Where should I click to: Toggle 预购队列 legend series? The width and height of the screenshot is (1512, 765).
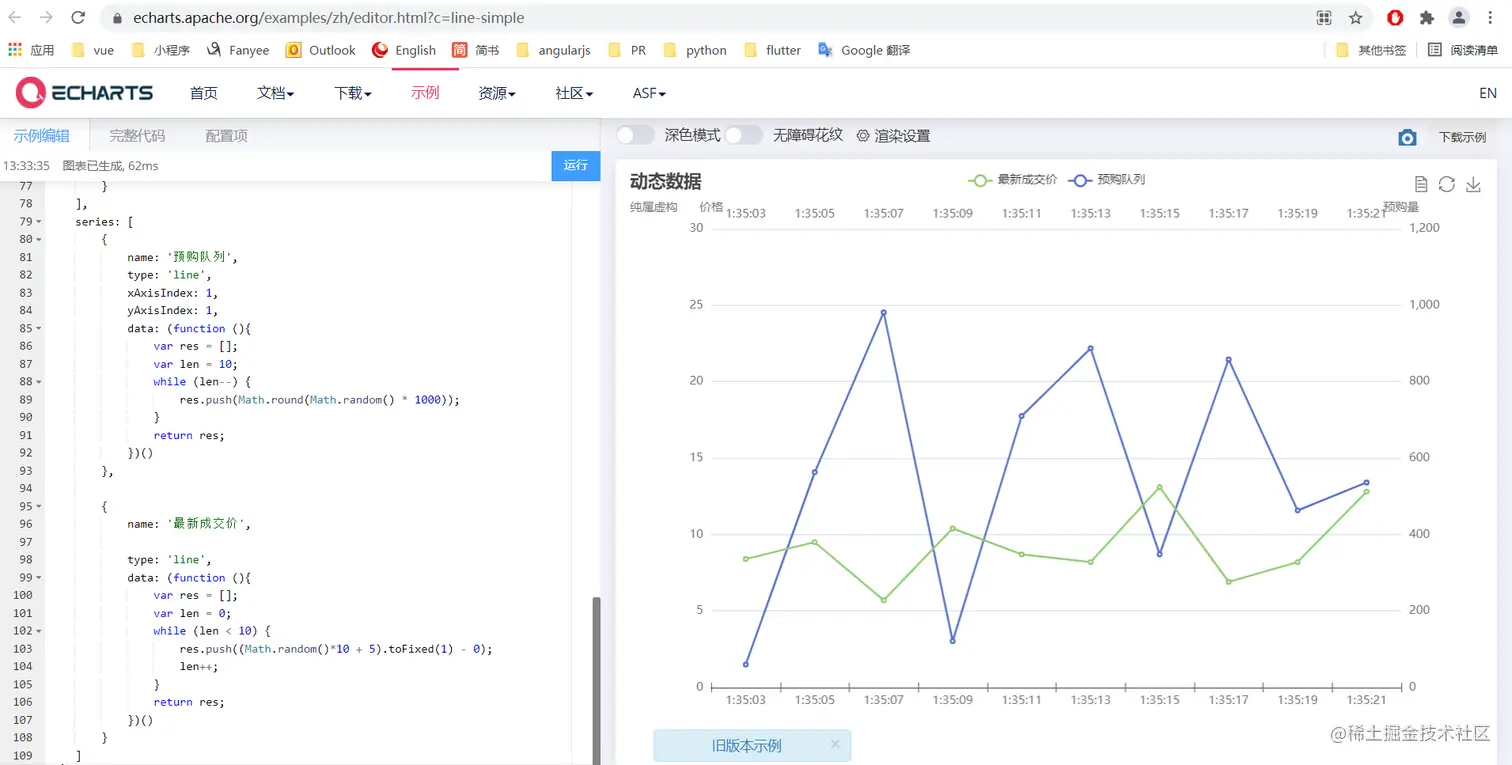(x=1106, y=180)
